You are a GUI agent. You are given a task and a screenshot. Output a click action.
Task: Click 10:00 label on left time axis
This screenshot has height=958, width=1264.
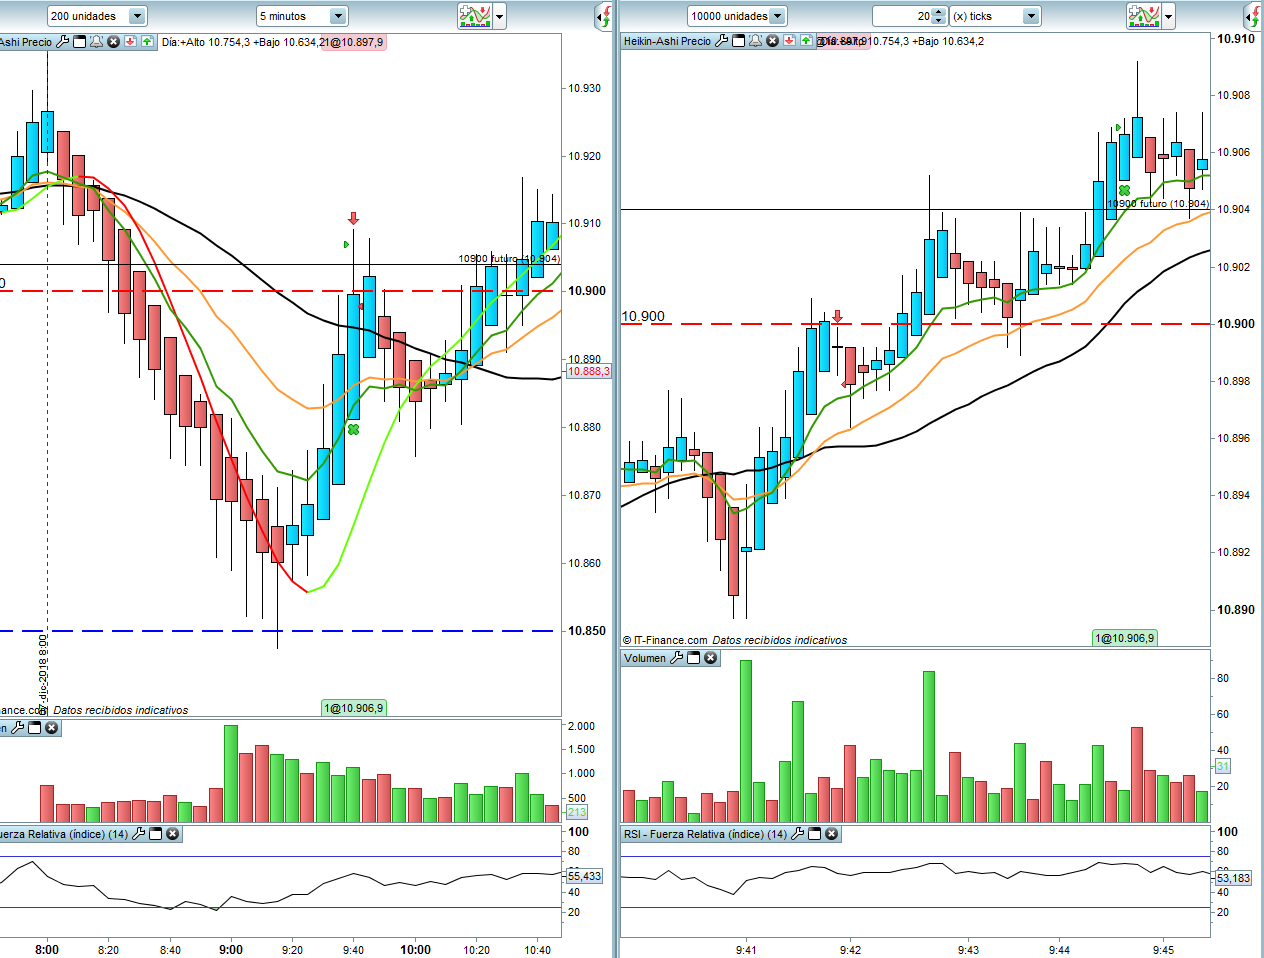tap(415, 950)
